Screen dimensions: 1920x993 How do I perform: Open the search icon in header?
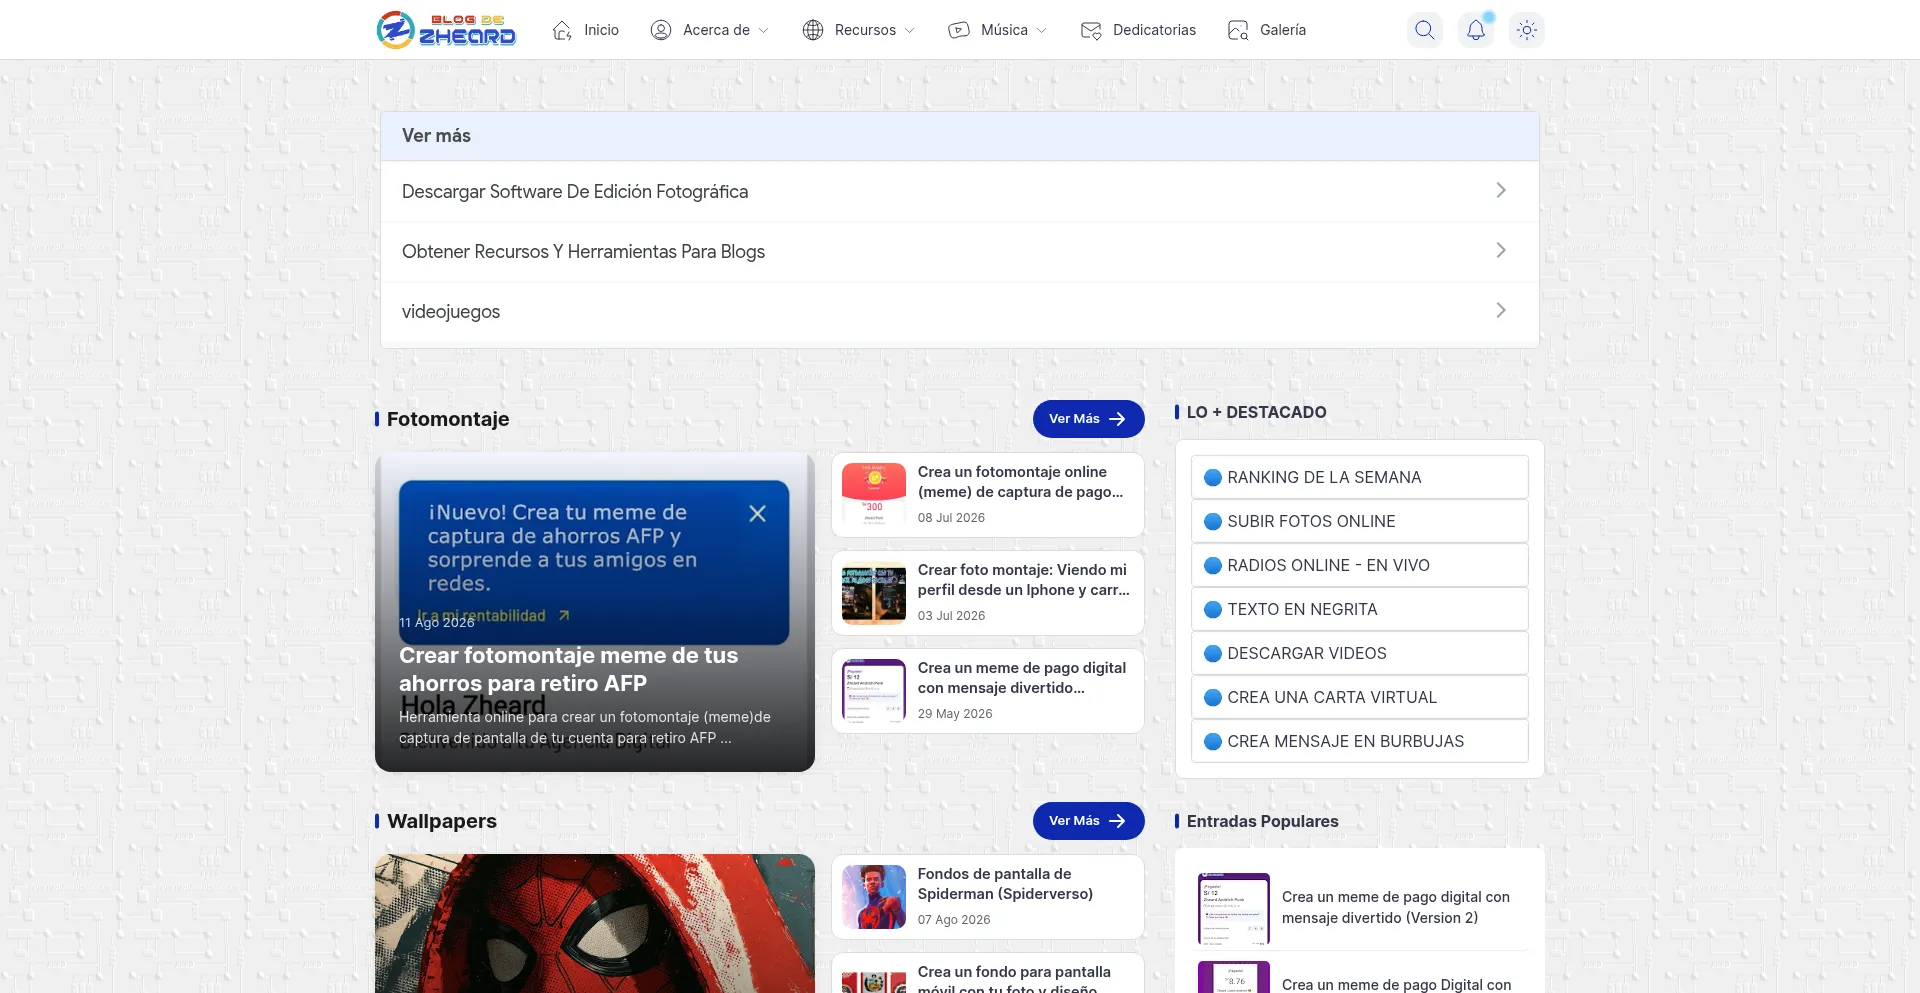pyautogui.click(x=1425, y=30)
